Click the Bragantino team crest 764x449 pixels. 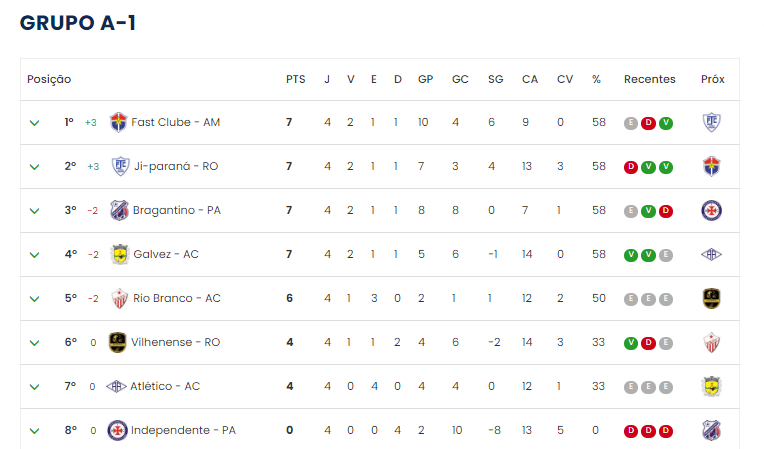(118, 210)
